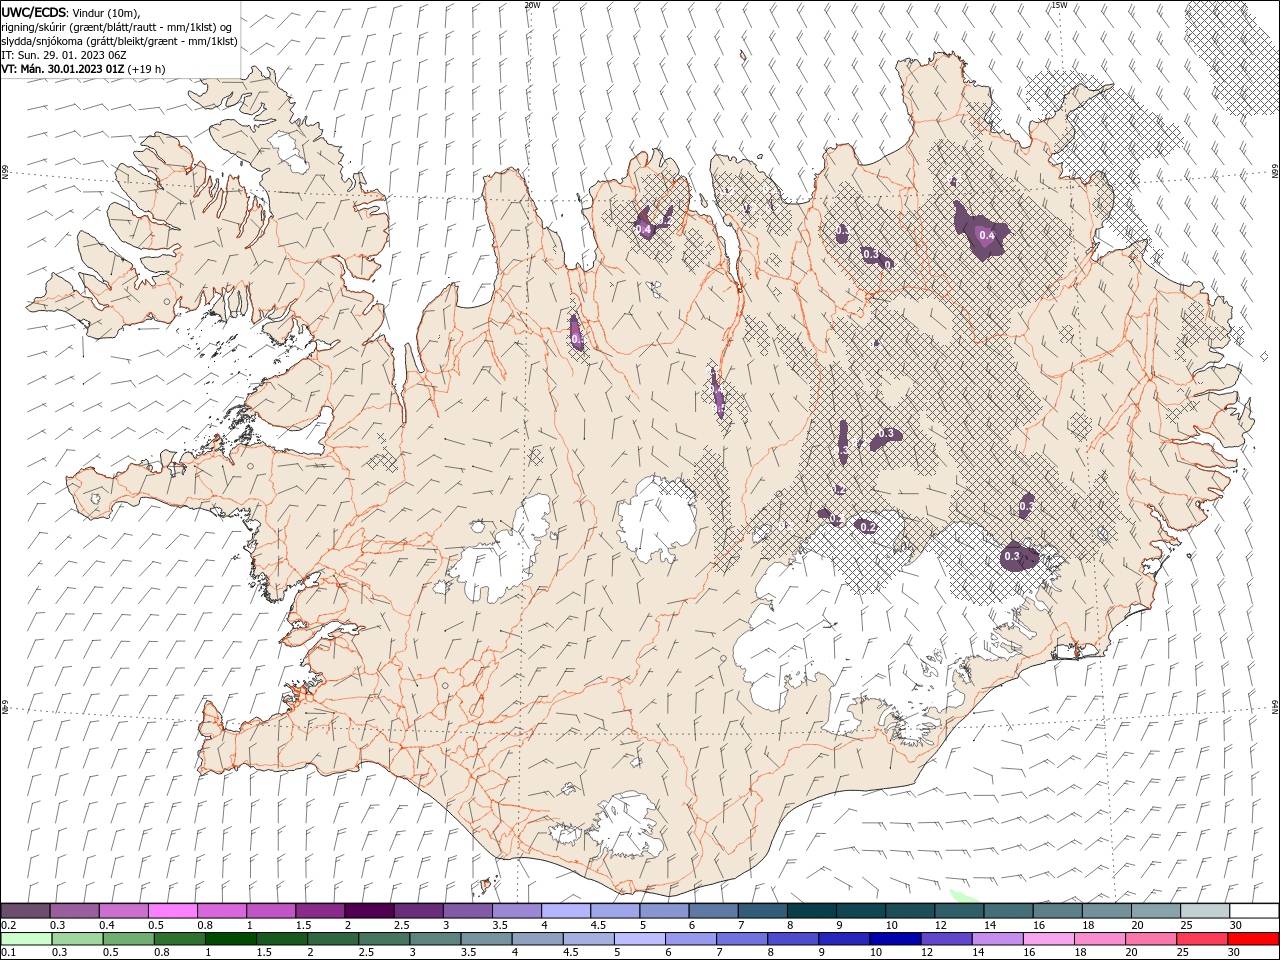
Task: Select the bright red 30 lower-scale swatch
Action: pos(1253,939)
